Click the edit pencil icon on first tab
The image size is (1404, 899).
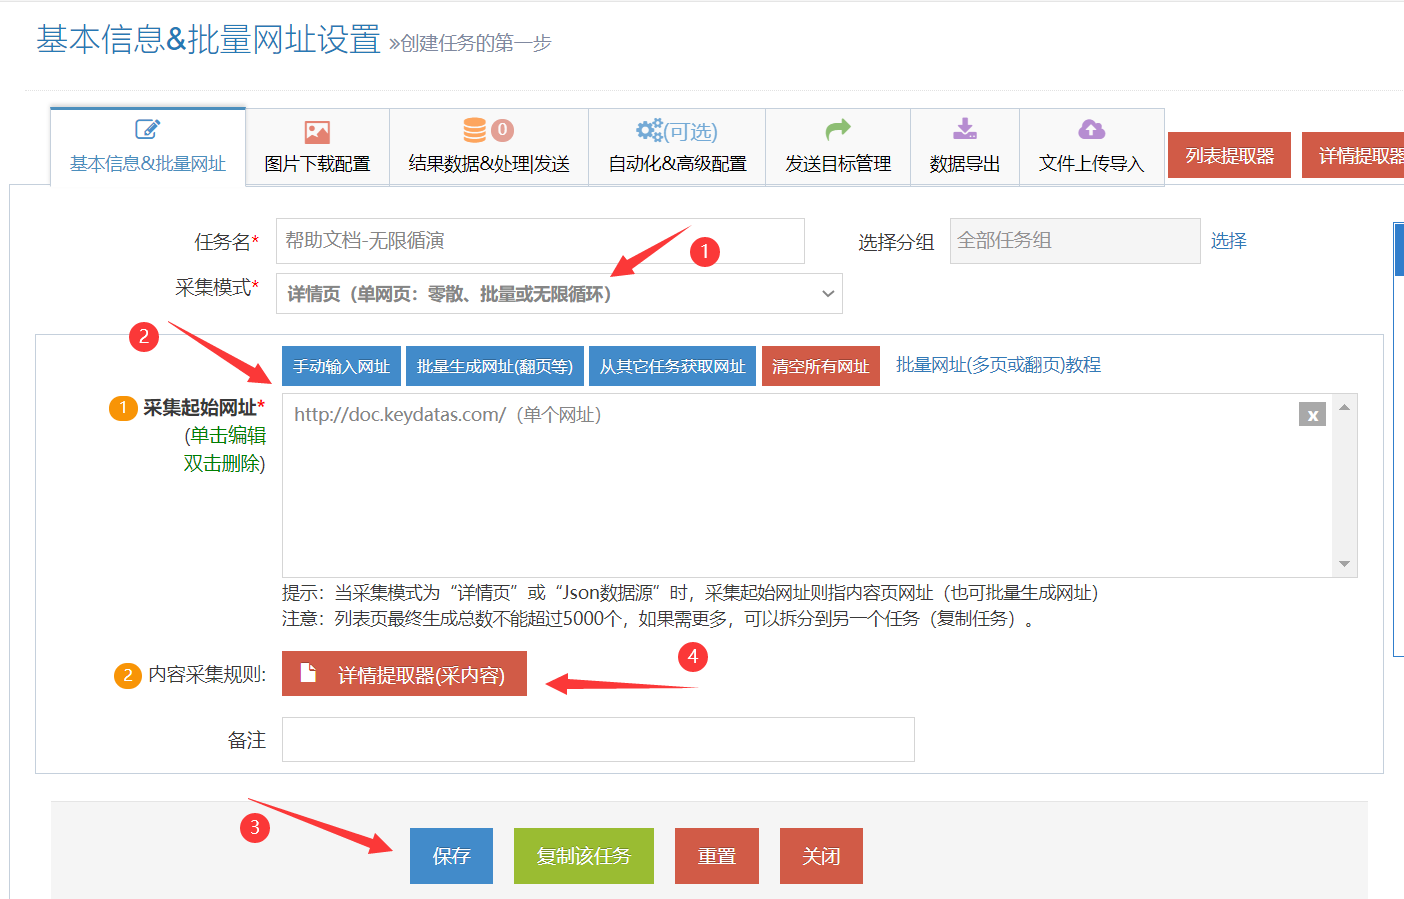(147, 129)
